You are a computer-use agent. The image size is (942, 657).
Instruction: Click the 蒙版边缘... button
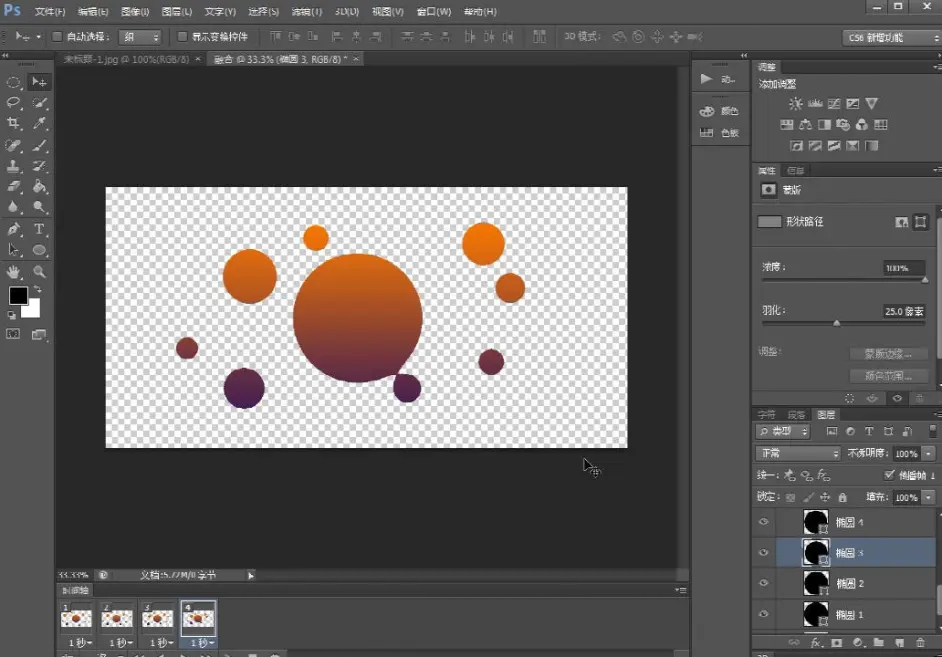(888, 354)
